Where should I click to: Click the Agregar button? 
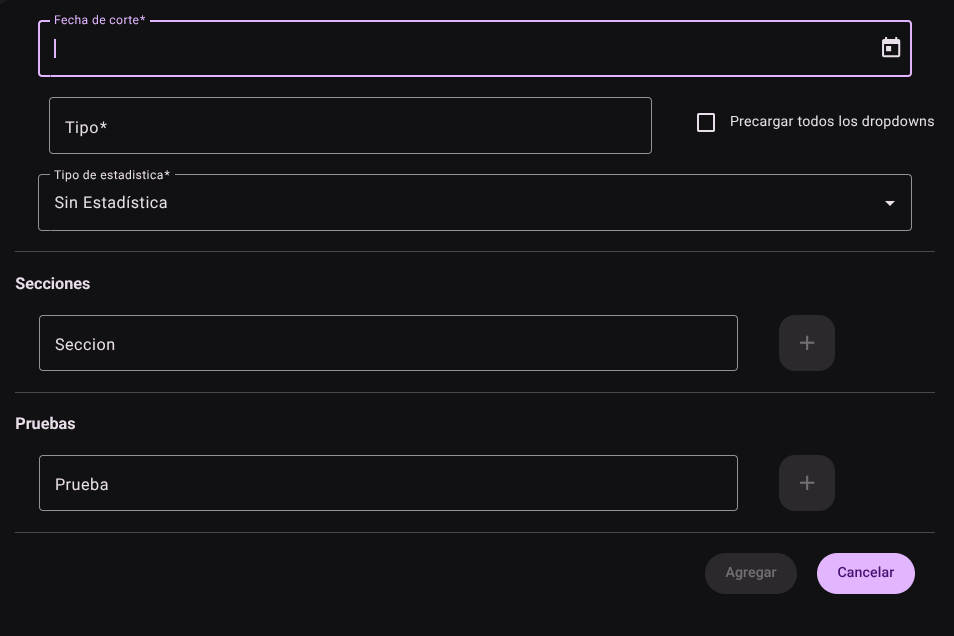(x=751, y=573)
